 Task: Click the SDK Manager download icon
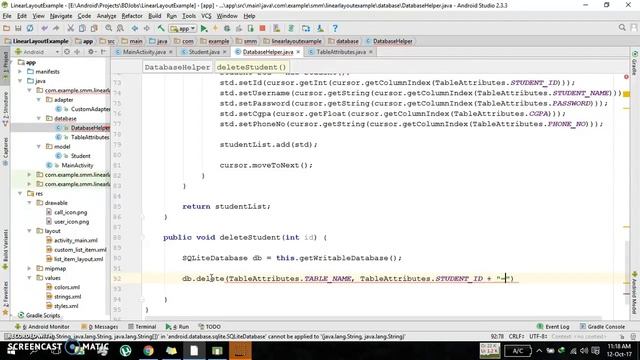(x=320, y=28)
